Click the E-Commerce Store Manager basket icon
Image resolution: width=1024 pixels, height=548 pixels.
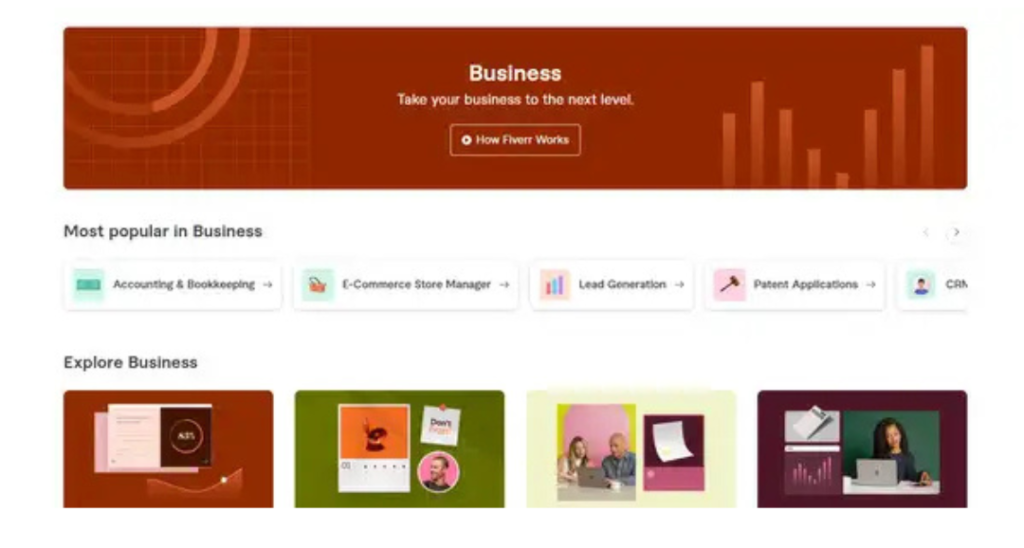coord(318,285)
